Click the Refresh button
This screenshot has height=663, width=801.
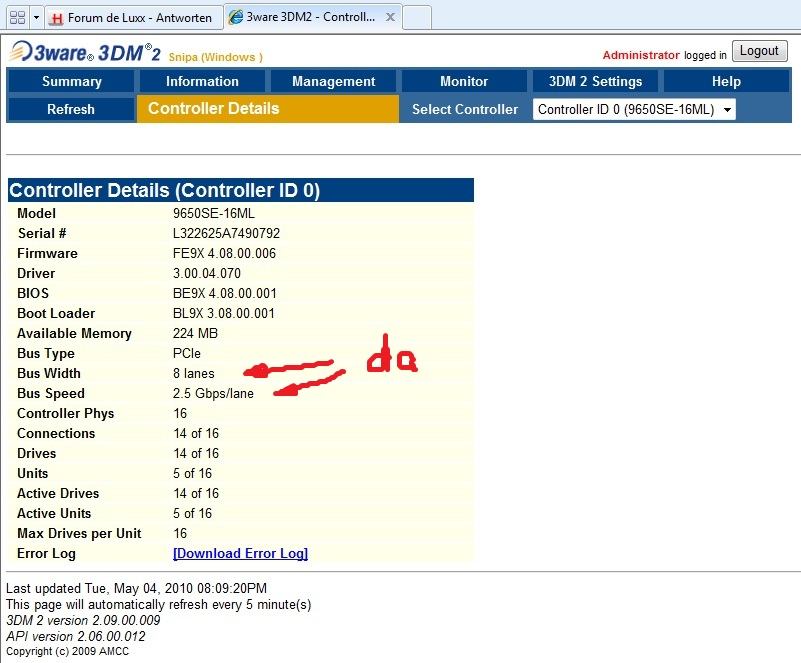pos(71,109)
